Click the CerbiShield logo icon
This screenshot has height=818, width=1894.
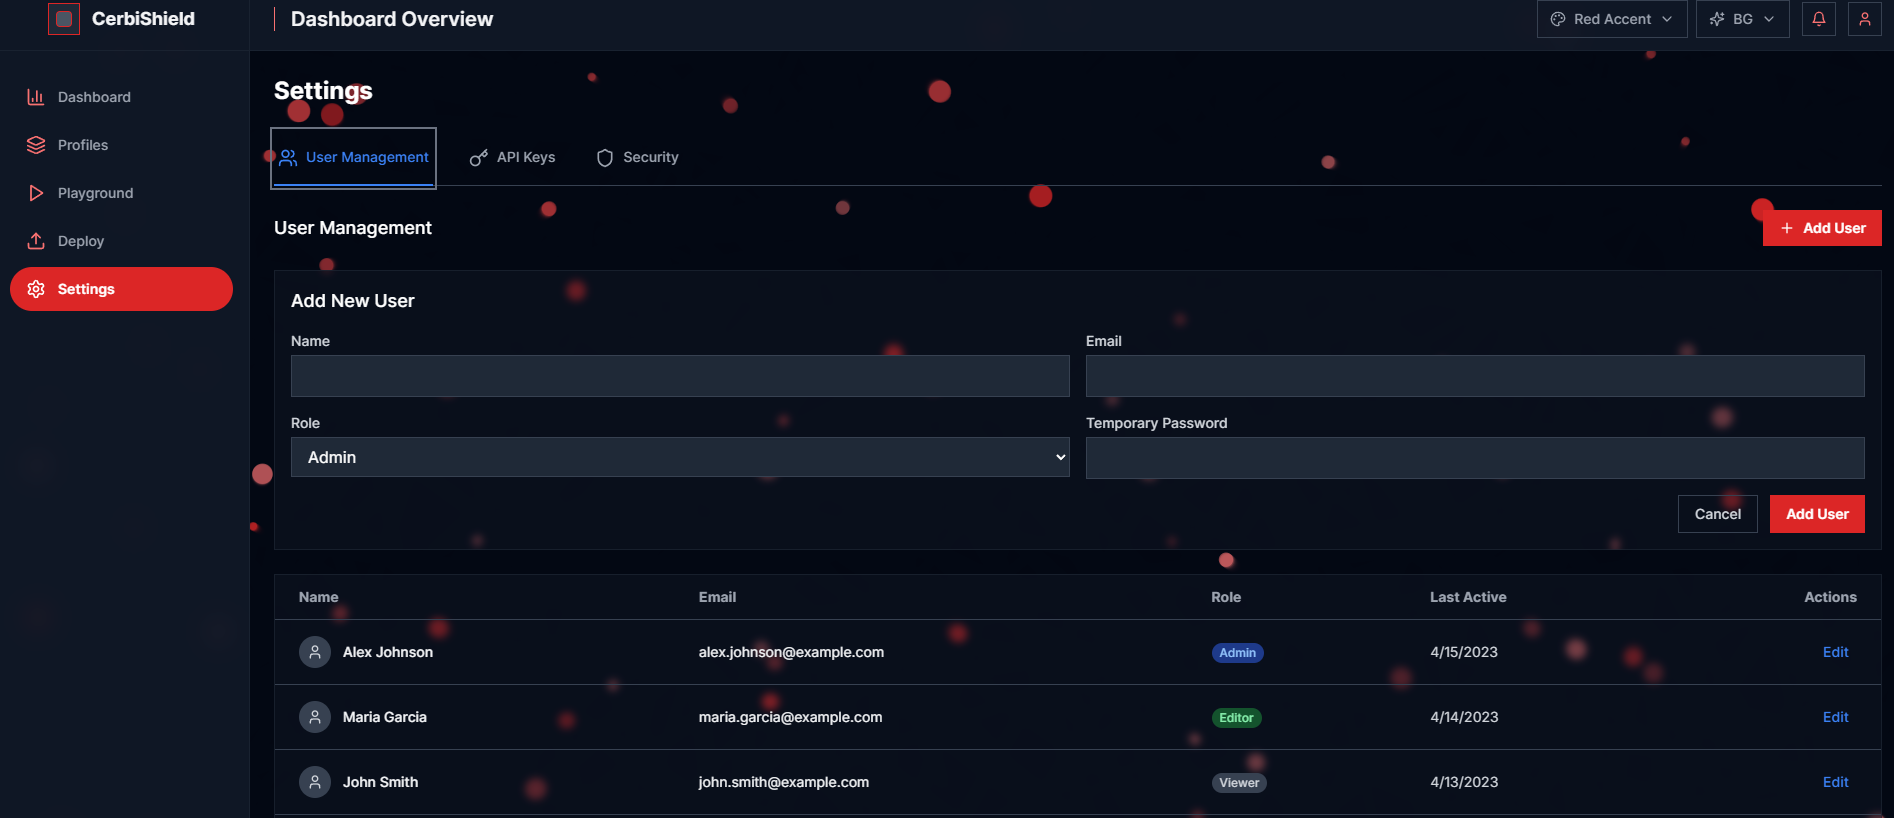(64, 19)
